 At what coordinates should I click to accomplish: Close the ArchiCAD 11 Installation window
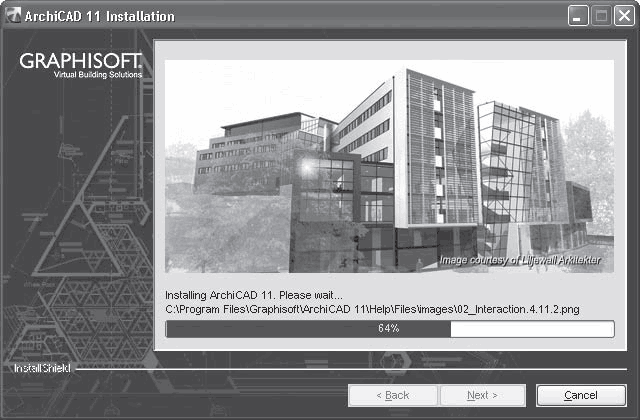622,16
